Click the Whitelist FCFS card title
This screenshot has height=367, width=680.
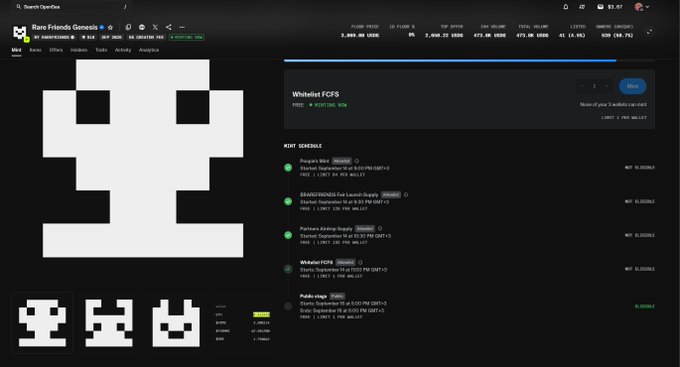pos(315,94)
